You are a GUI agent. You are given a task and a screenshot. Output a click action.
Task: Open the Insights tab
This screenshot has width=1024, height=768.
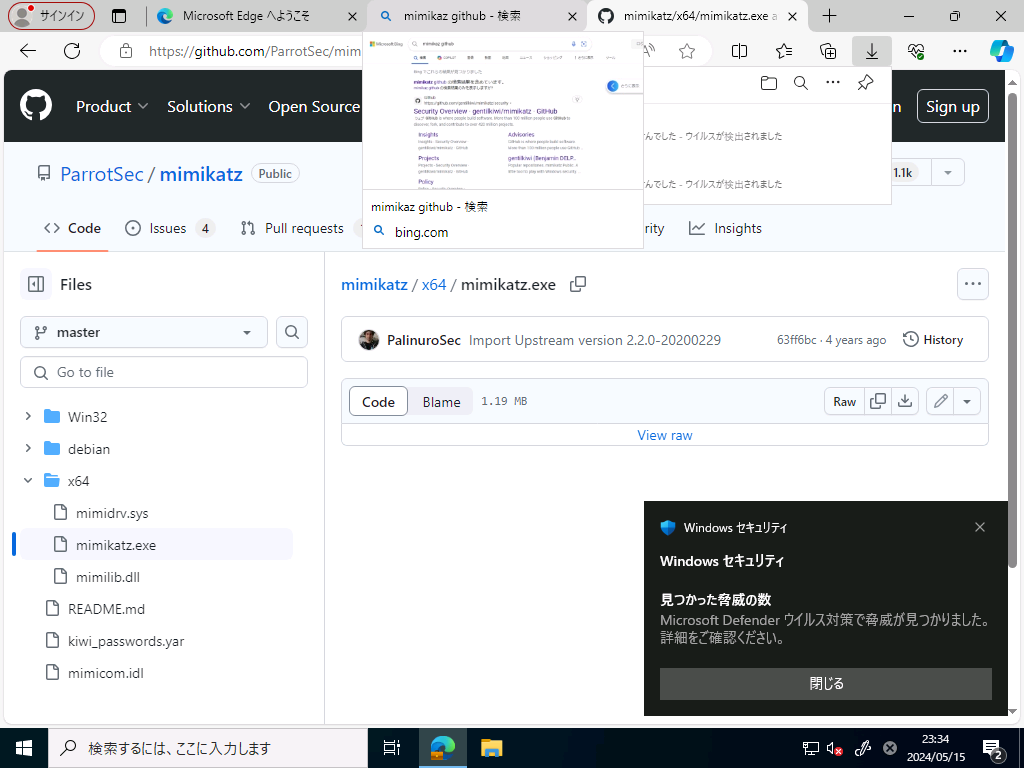tap(726, 228)
